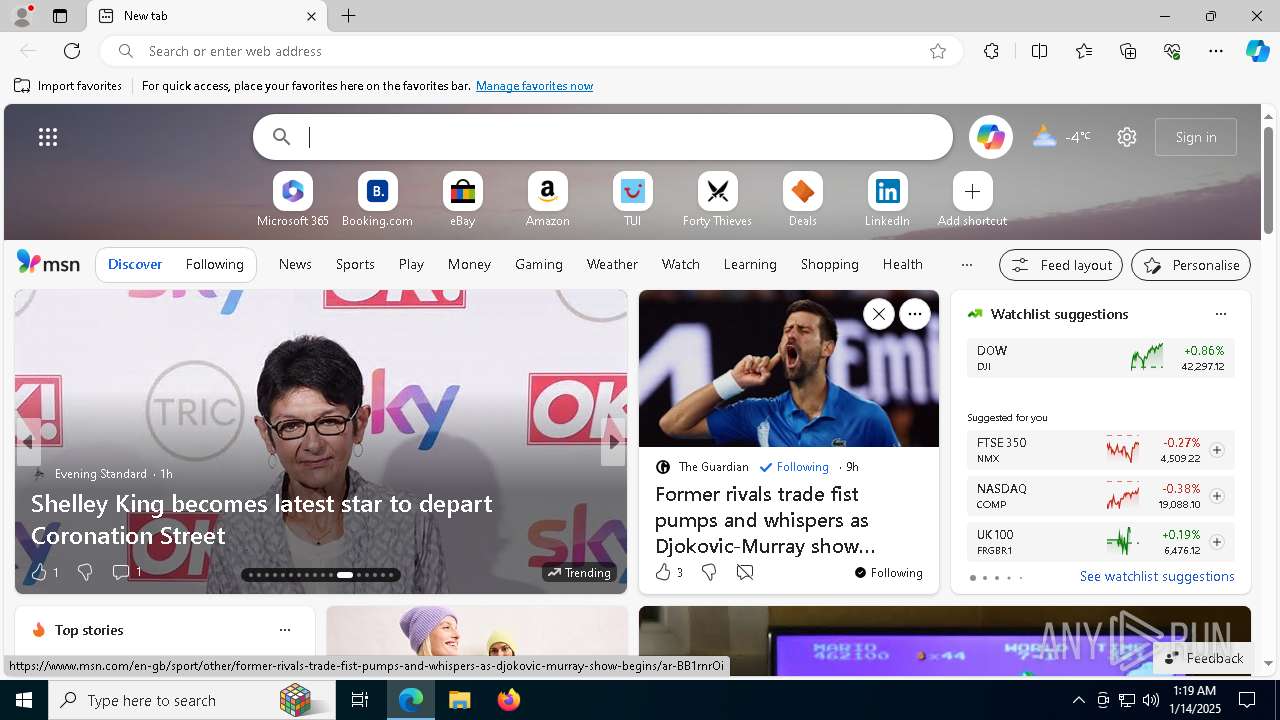Open Djokovic card more options
The height and width of the screenshot is (720, 1280).
pyautogui.click(x=914, y=314)
